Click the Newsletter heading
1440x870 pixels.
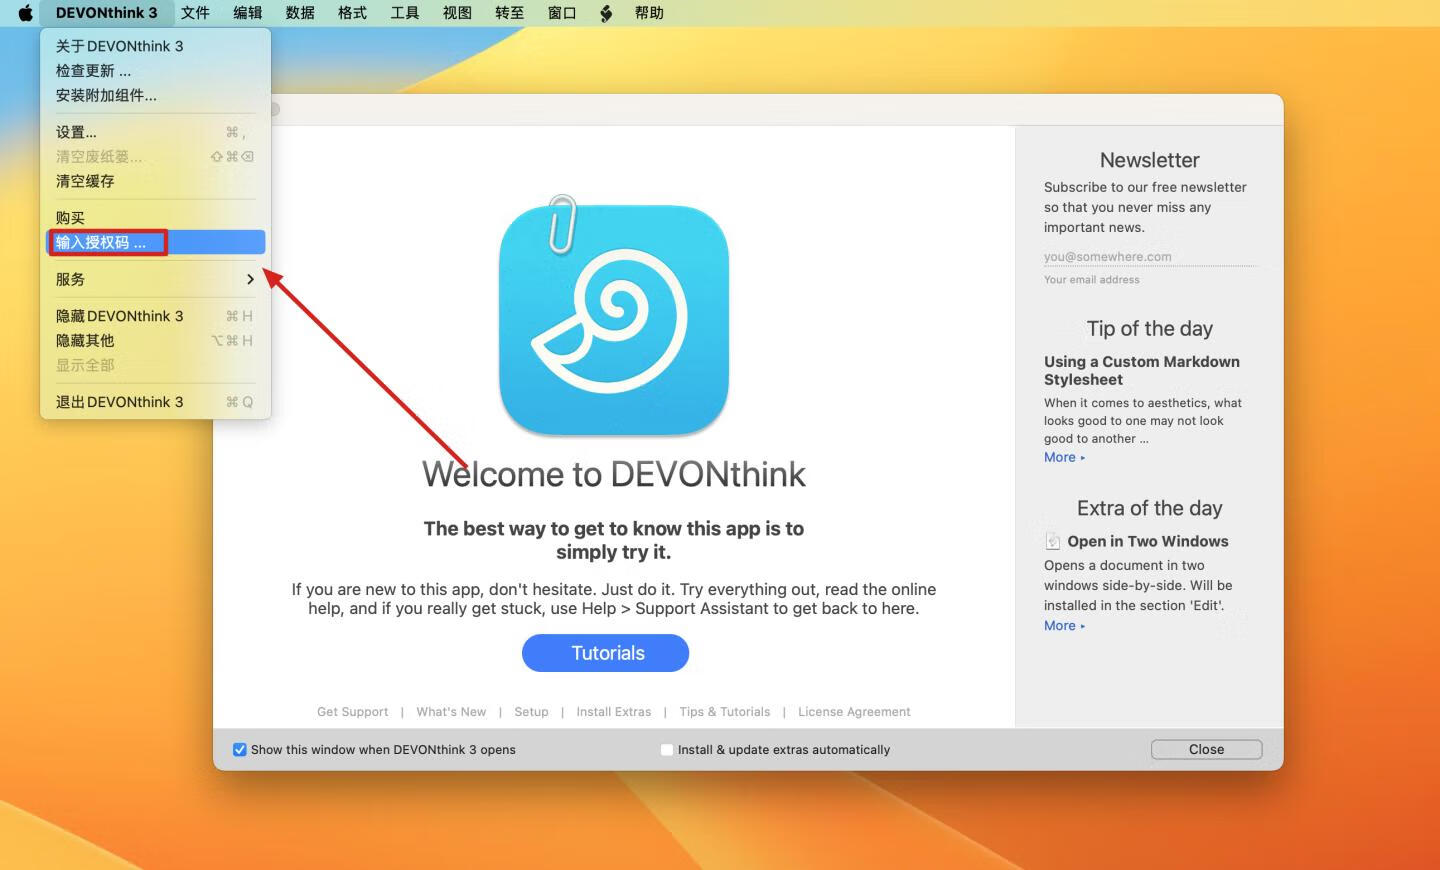[1150, 160]
